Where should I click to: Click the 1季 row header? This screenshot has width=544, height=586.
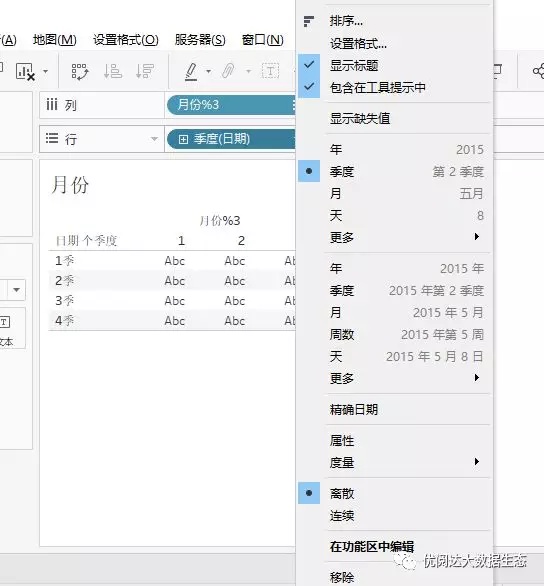click(64, 260)
